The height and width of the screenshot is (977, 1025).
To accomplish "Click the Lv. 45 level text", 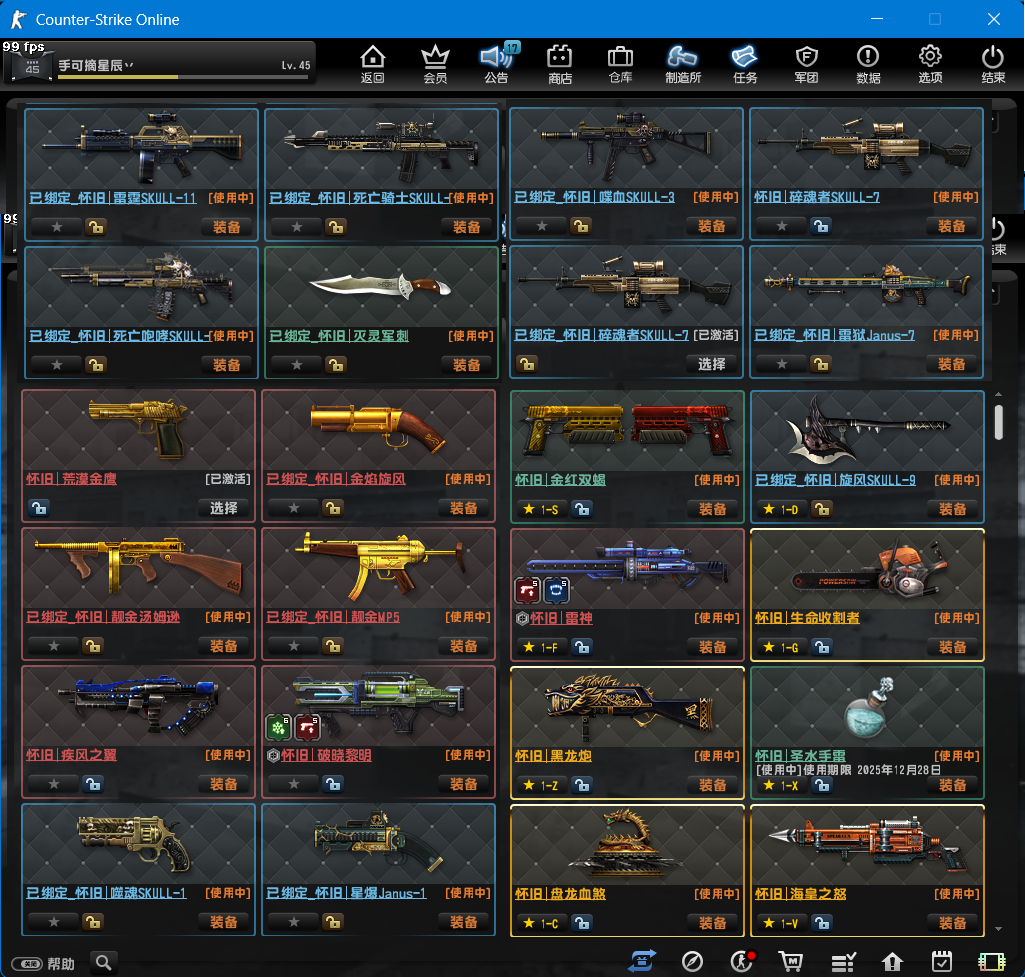I will (296, 65).
